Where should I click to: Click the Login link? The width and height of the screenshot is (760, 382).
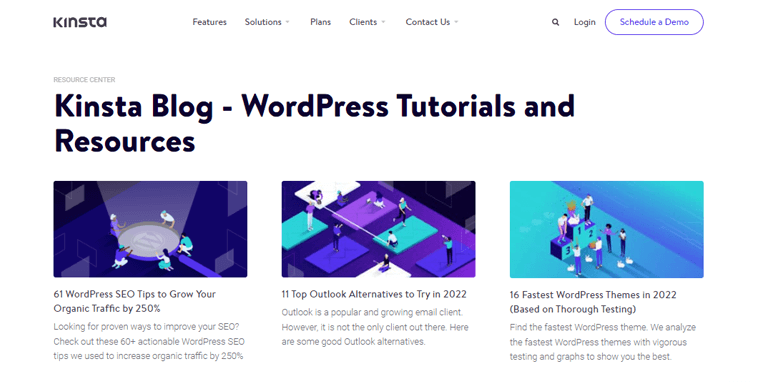pyautogui.click(x=585, y=22)
